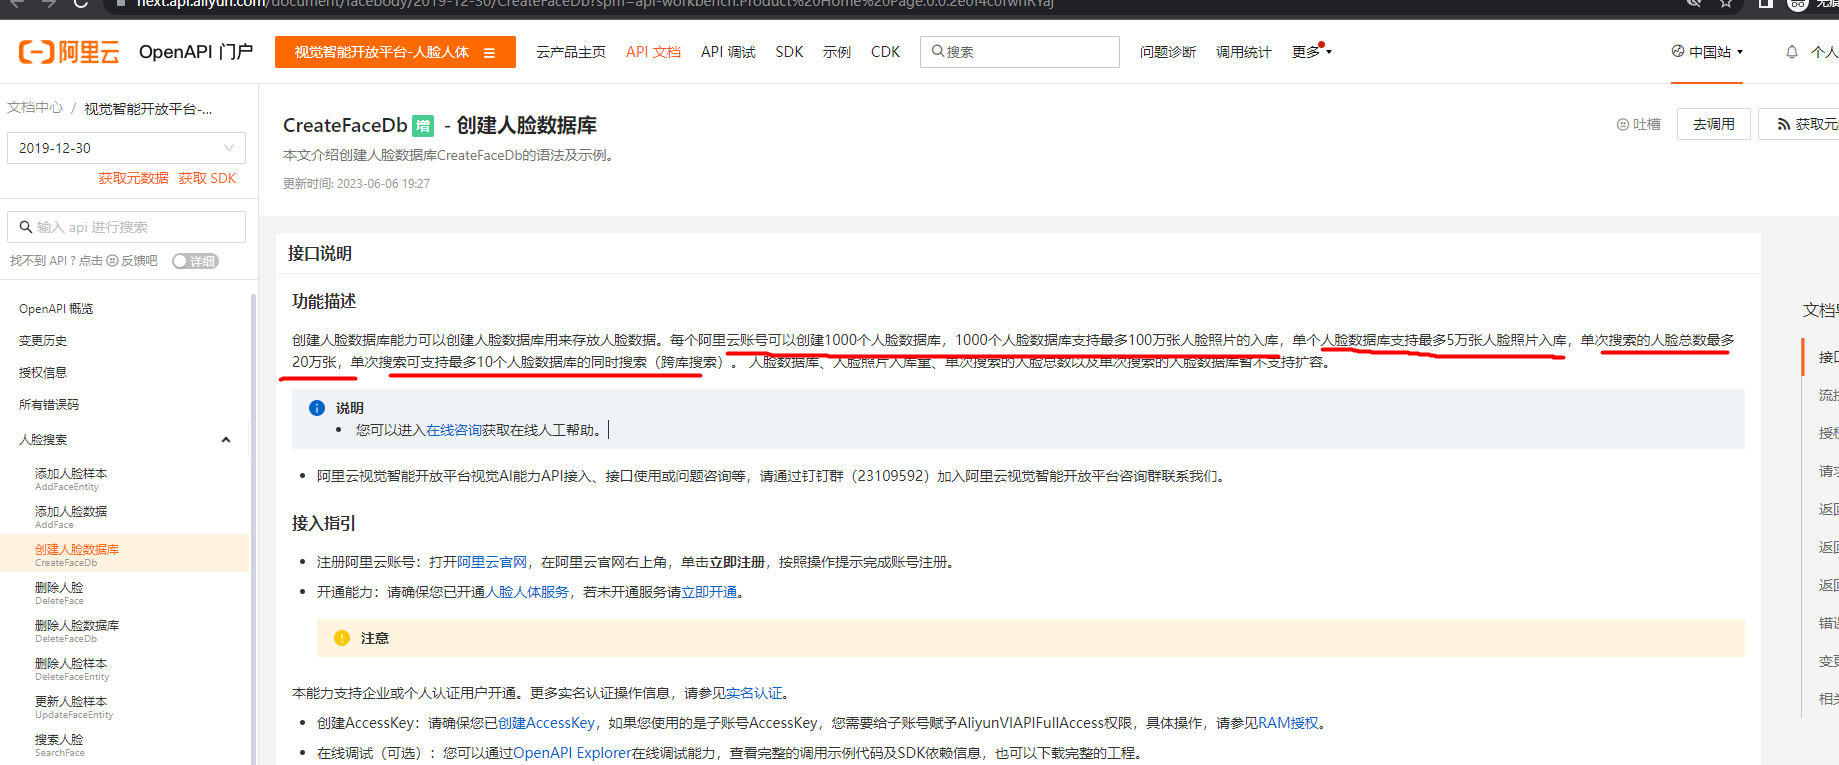The height and width of the screenshot is (765, 1839).
Task: Click the 去调用 button
Action: point(1714,124)
